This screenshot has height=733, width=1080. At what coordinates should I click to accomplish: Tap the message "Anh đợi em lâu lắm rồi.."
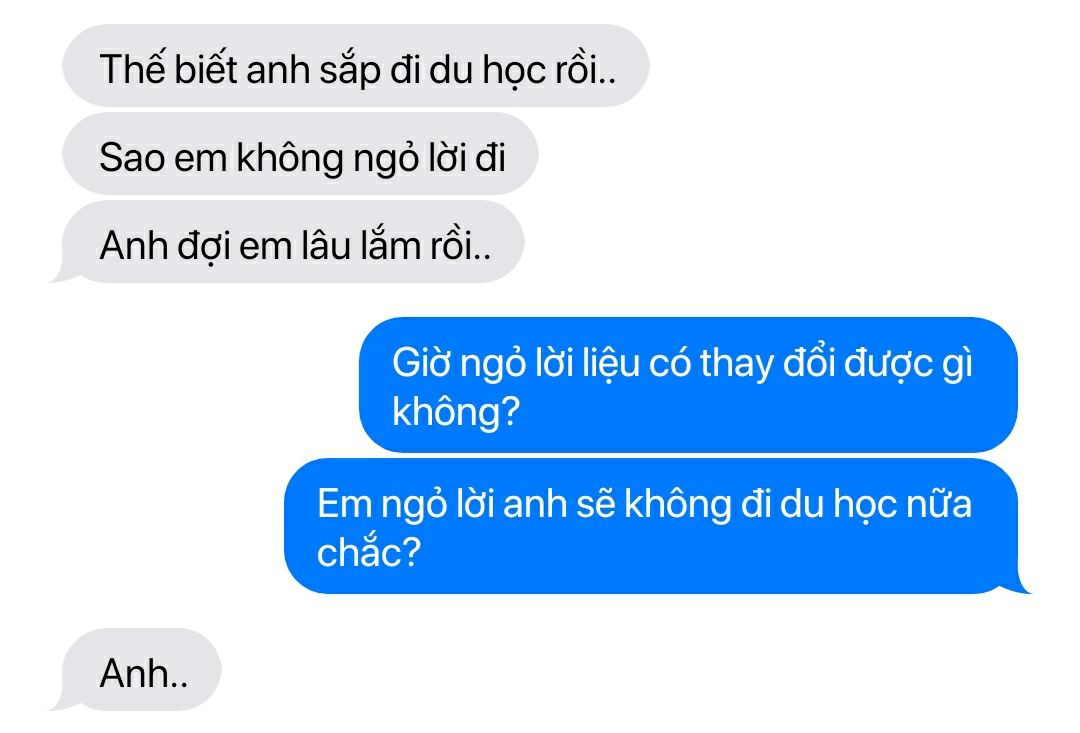point(293,242)
